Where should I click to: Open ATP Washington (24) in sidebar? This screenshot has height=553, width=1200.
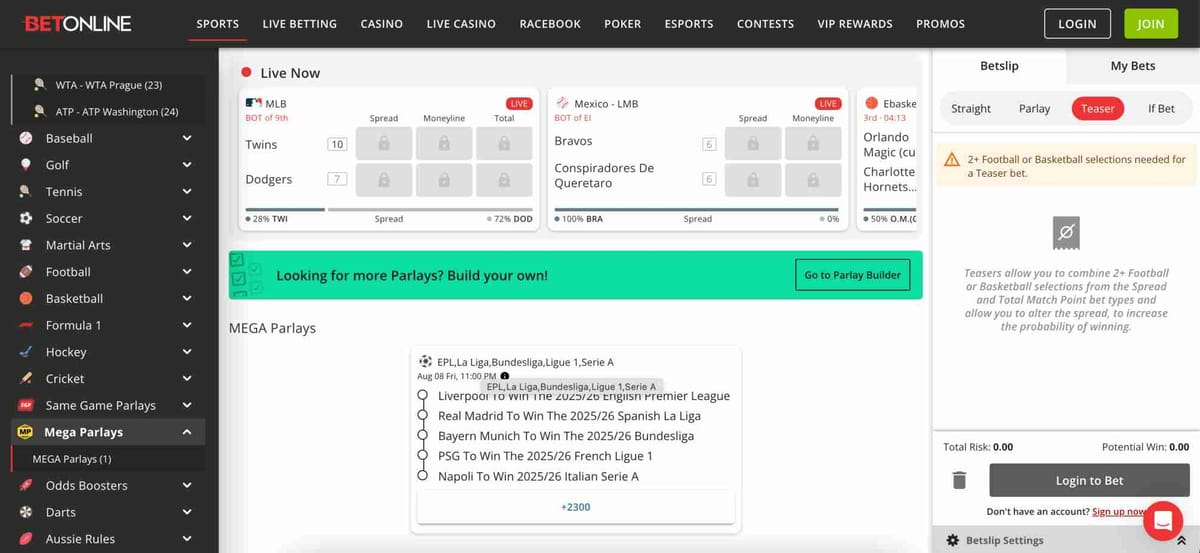pyautogui.click(x=117, y=112)
